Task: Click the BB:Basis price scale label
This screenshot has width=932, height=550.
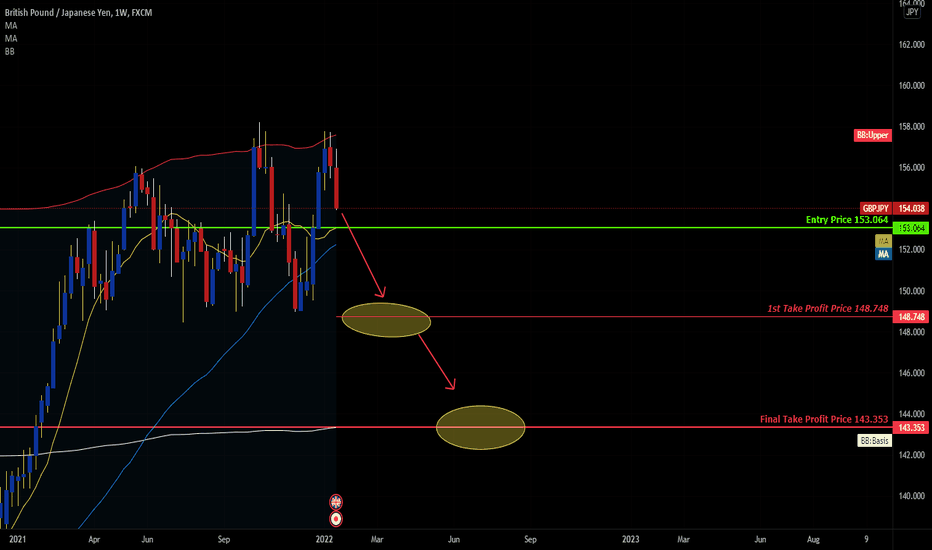Action: [874, 441]
